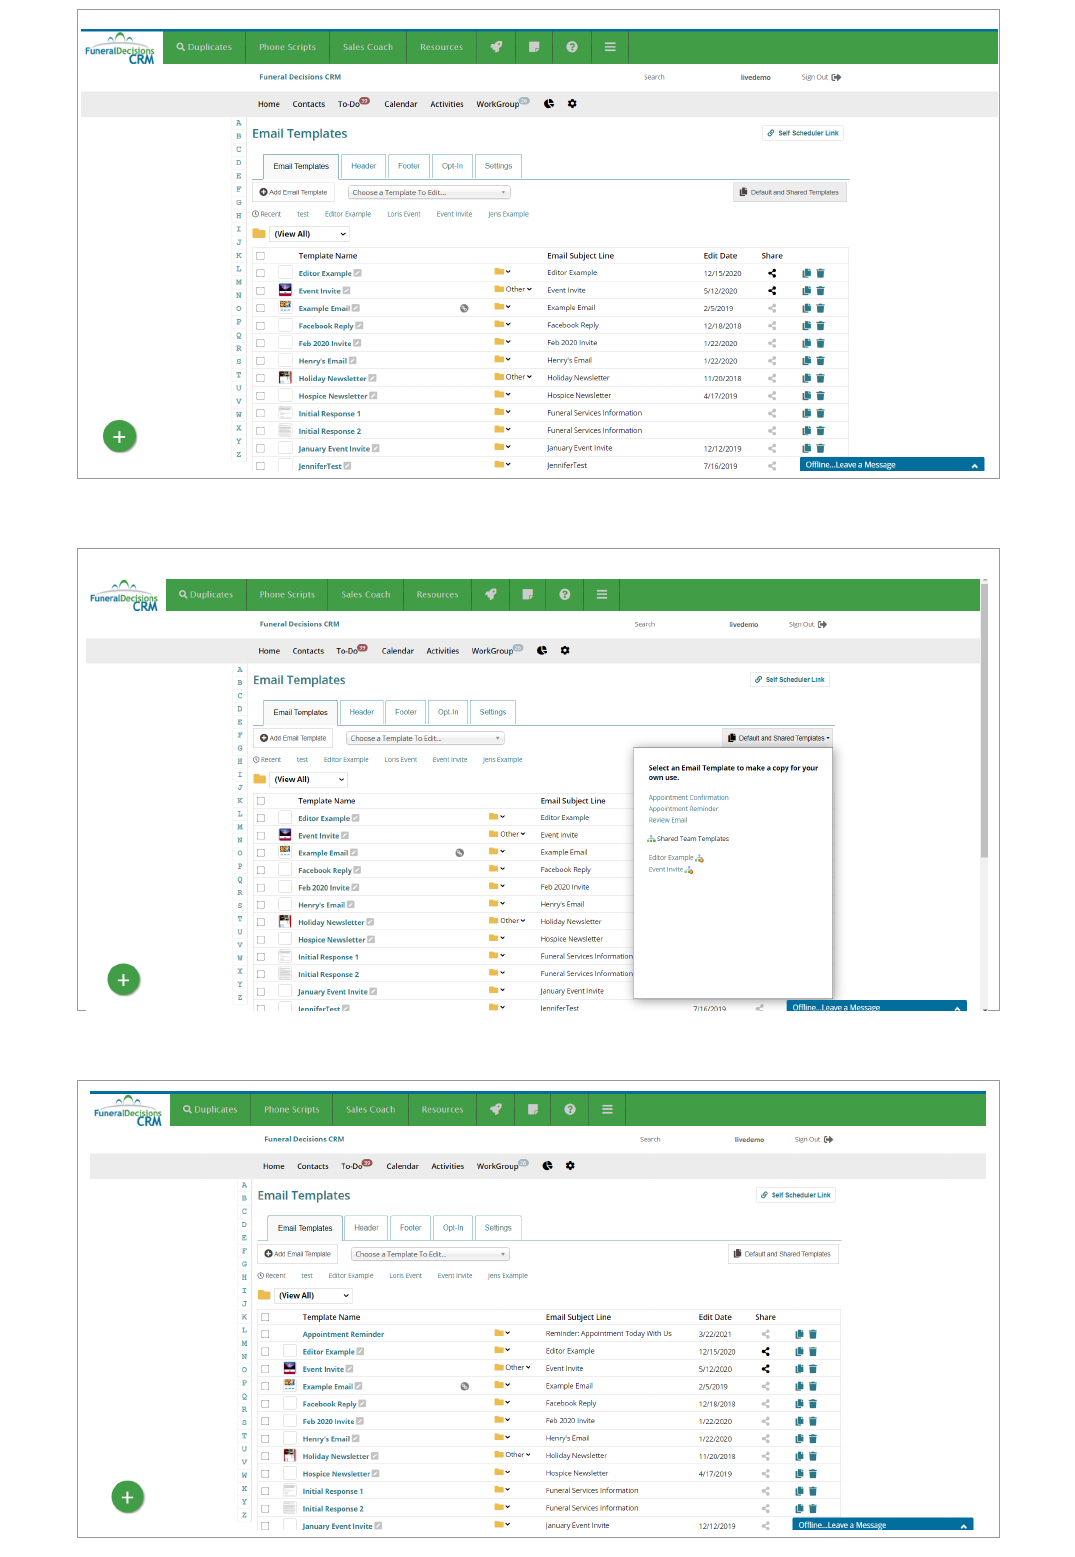Toggle the select-all checkbox in the bottom screenshot's table header
This screenshot has width=1075, height=1557.
tap(265, 1317)
